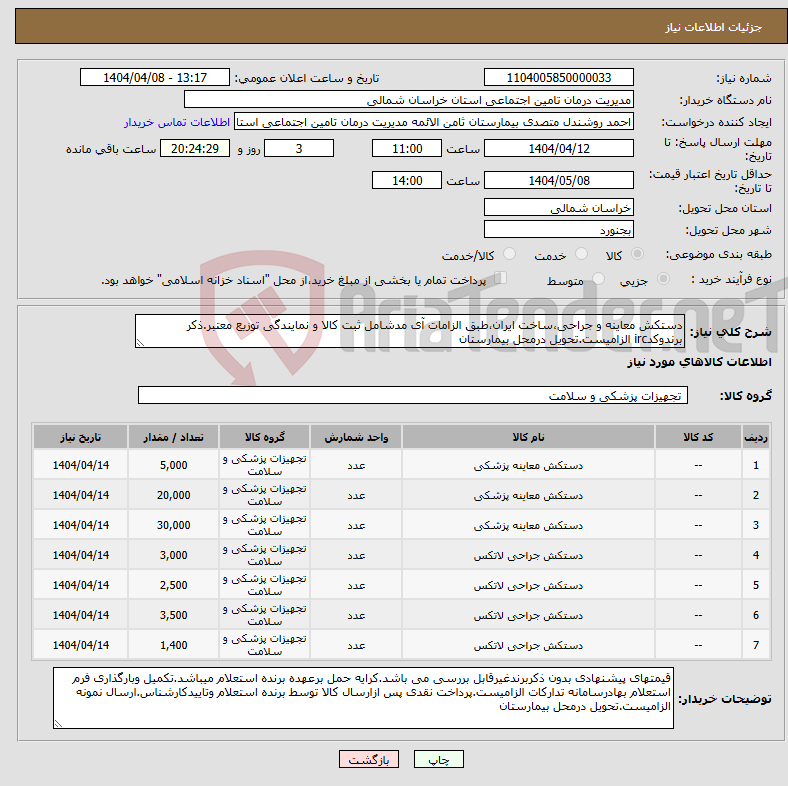Select the جزیی purchase type radio
Screen dimensions: 788x786
(x=663, y=278)
